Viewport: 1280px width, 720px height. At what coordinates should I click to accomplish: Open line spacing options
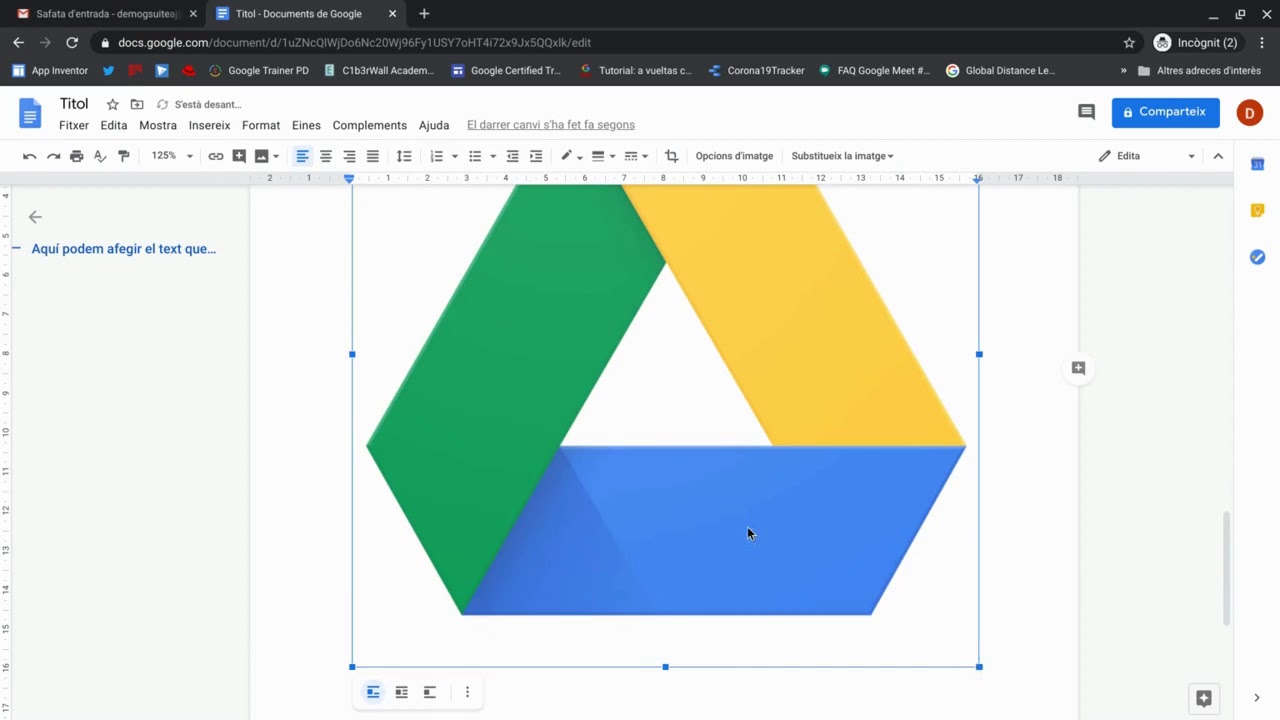[404, 156]
